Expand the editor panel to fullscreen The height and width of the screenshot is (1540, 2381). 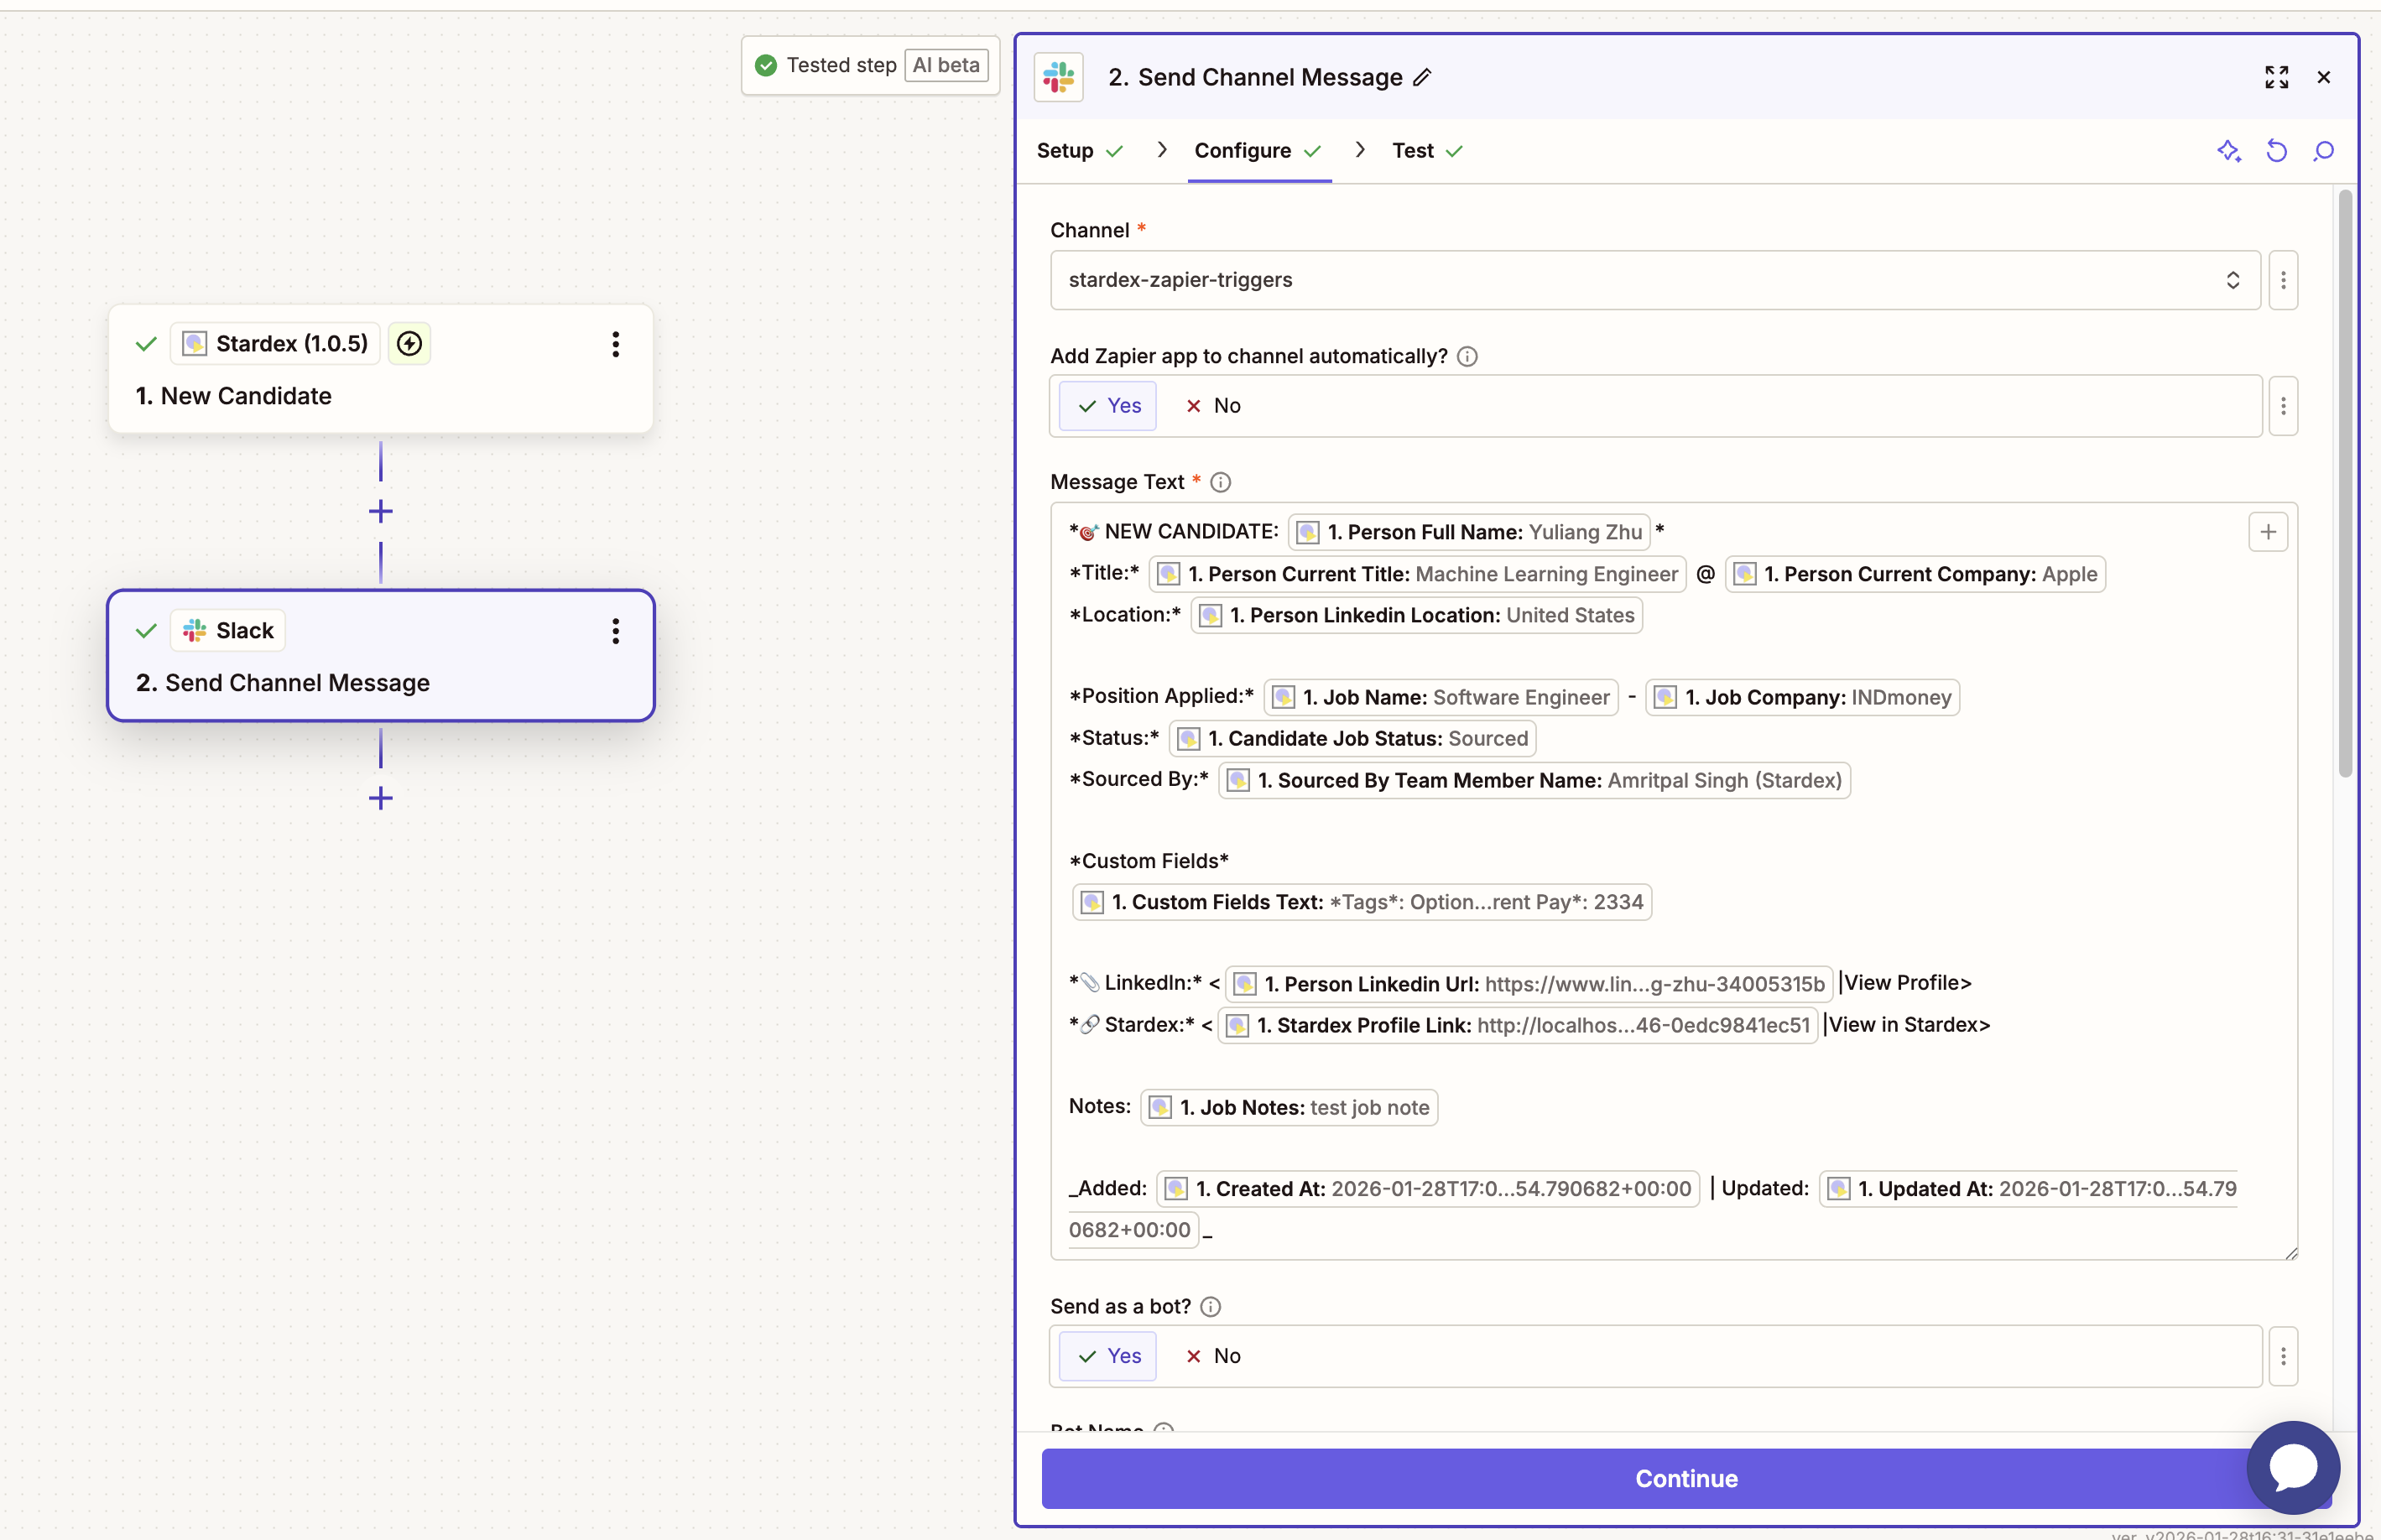tap(2276, 77)
